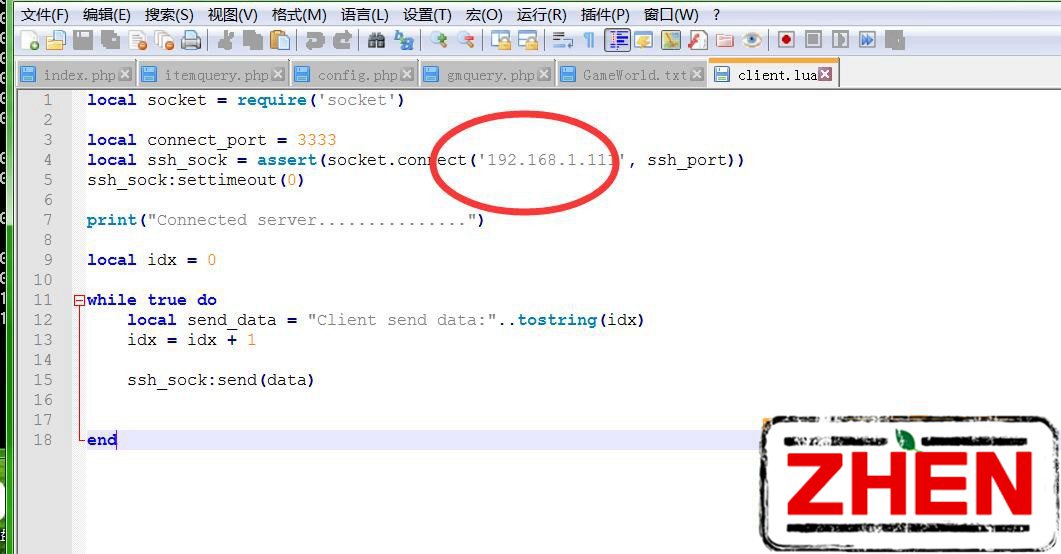1061x554 pixels.
Task: Toggle Show All Characters pilcrow icon
Action: click(x=589, y=40)
